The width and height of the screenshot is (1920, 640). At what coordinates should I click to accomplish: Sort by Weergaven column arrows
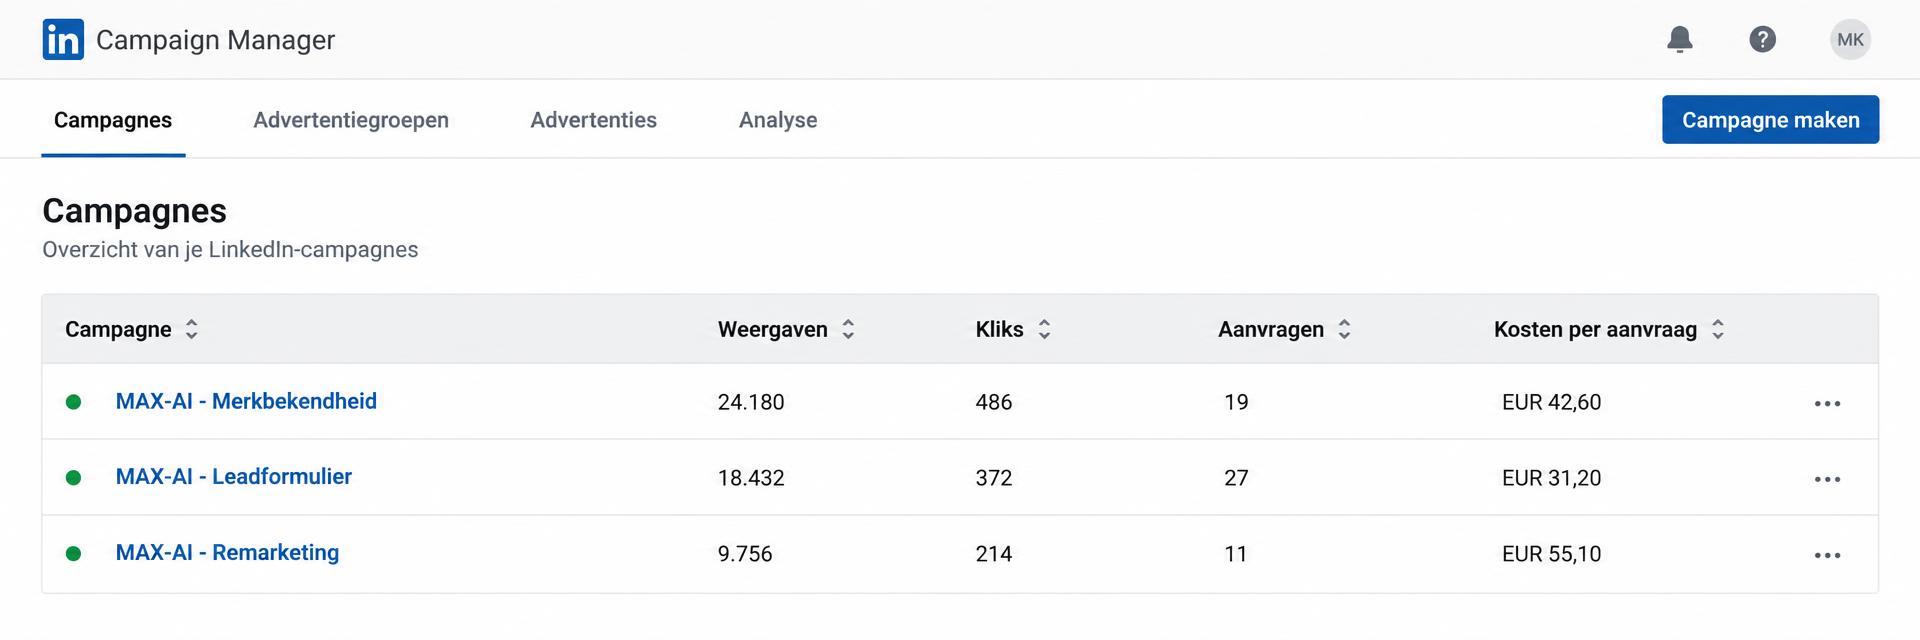848,329
